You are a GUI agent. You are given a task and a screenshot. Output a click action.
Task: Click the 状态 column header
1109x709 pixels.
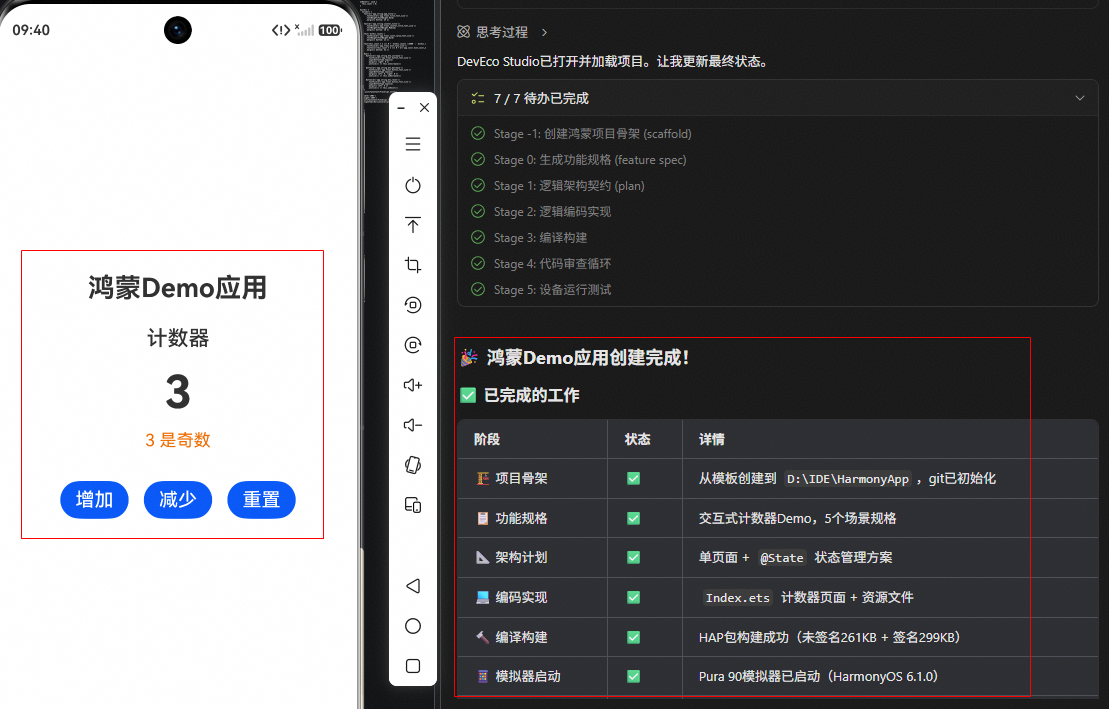(637, 439)
